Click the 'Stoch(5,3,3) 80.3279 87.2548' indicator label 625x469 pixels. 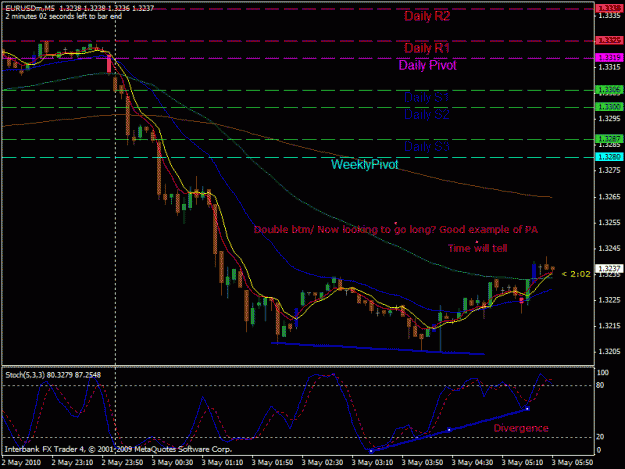(53, 375)
